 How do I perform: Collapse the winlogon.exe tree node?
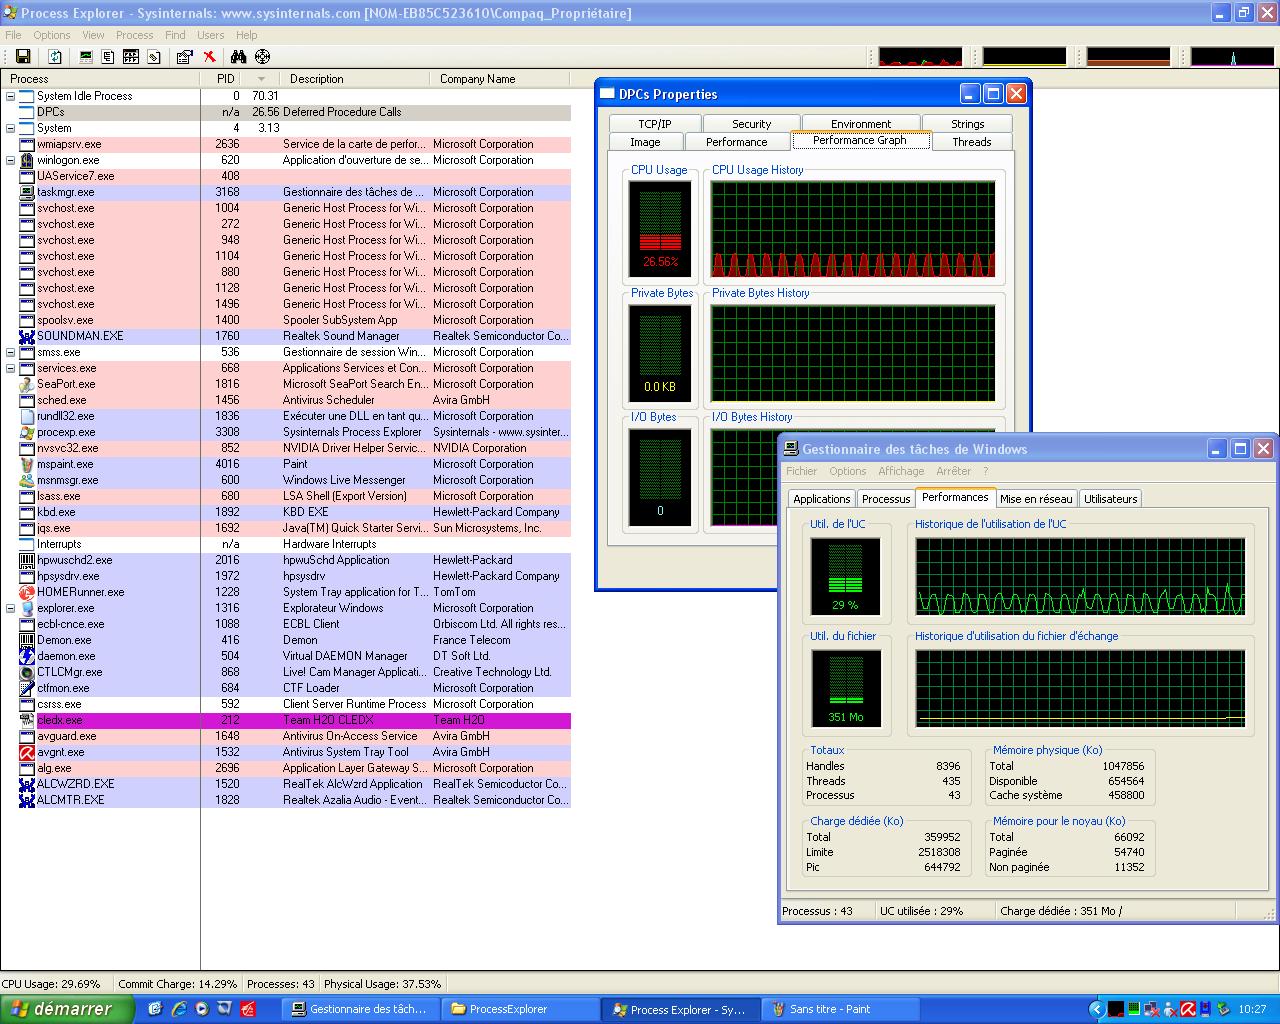coord(11,160)
